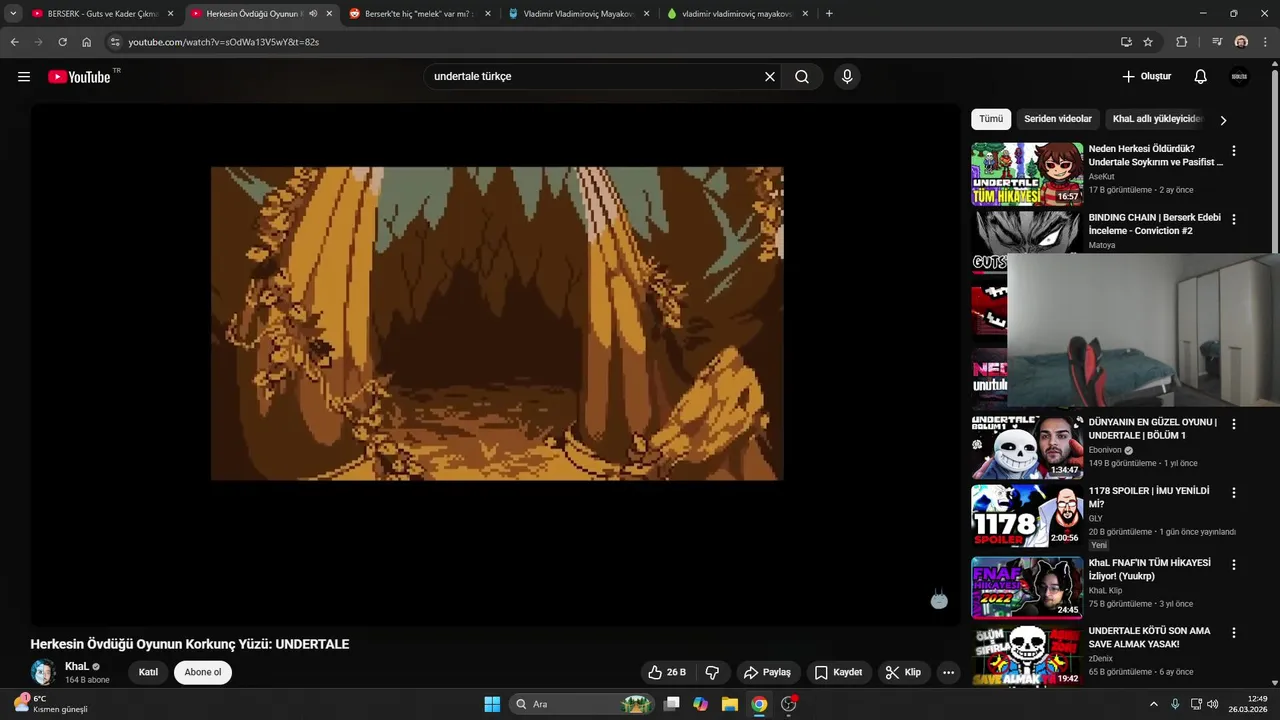Open options for 1178 SPOILER video
The height and width of the screenshot is (720, 1280).
(x=1234, y=493)
